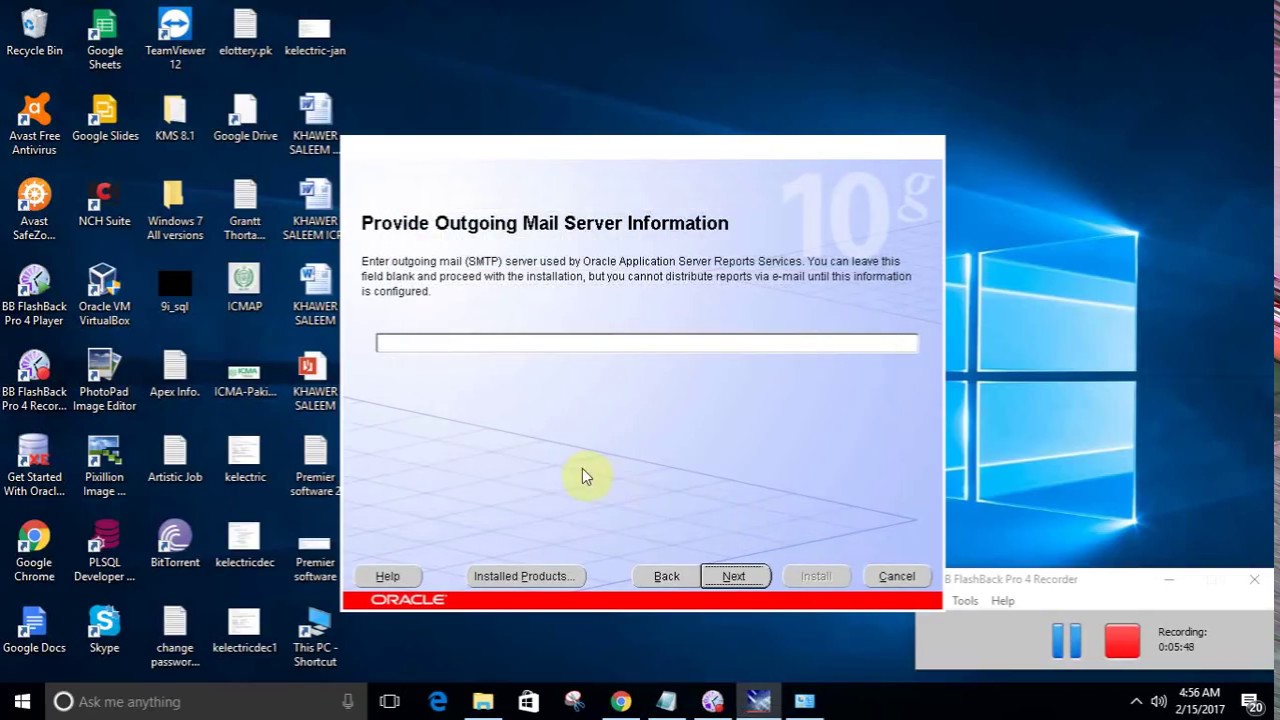
Task: Select the ICMAP desktop icon
Action: [245, 289]
